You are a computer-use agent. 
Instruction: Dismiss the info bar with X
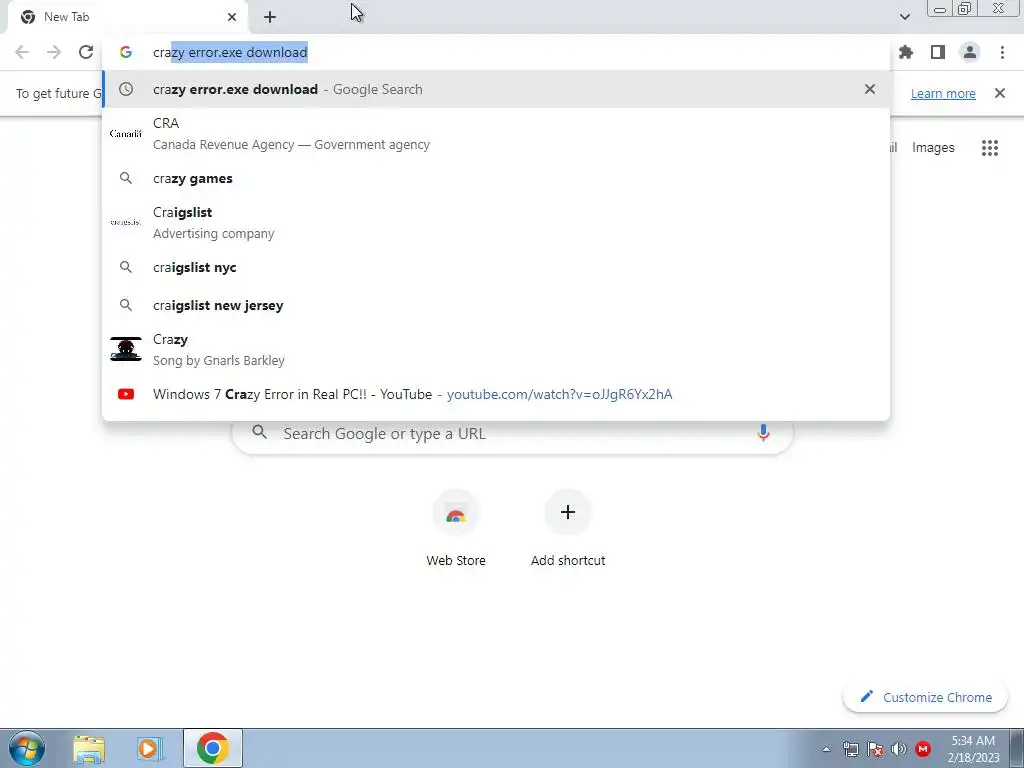tap(1000, 93)
